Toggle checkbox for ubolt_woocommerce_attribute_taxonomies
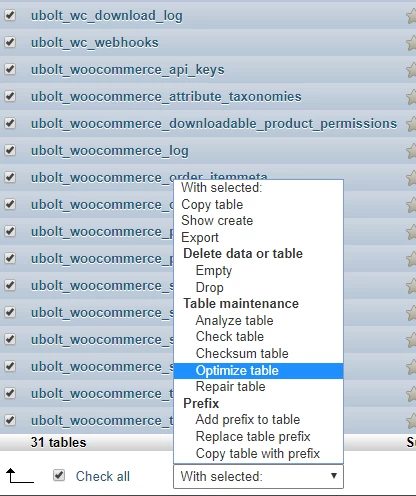This screenshot has height=496, width=416. pos(10,96)
